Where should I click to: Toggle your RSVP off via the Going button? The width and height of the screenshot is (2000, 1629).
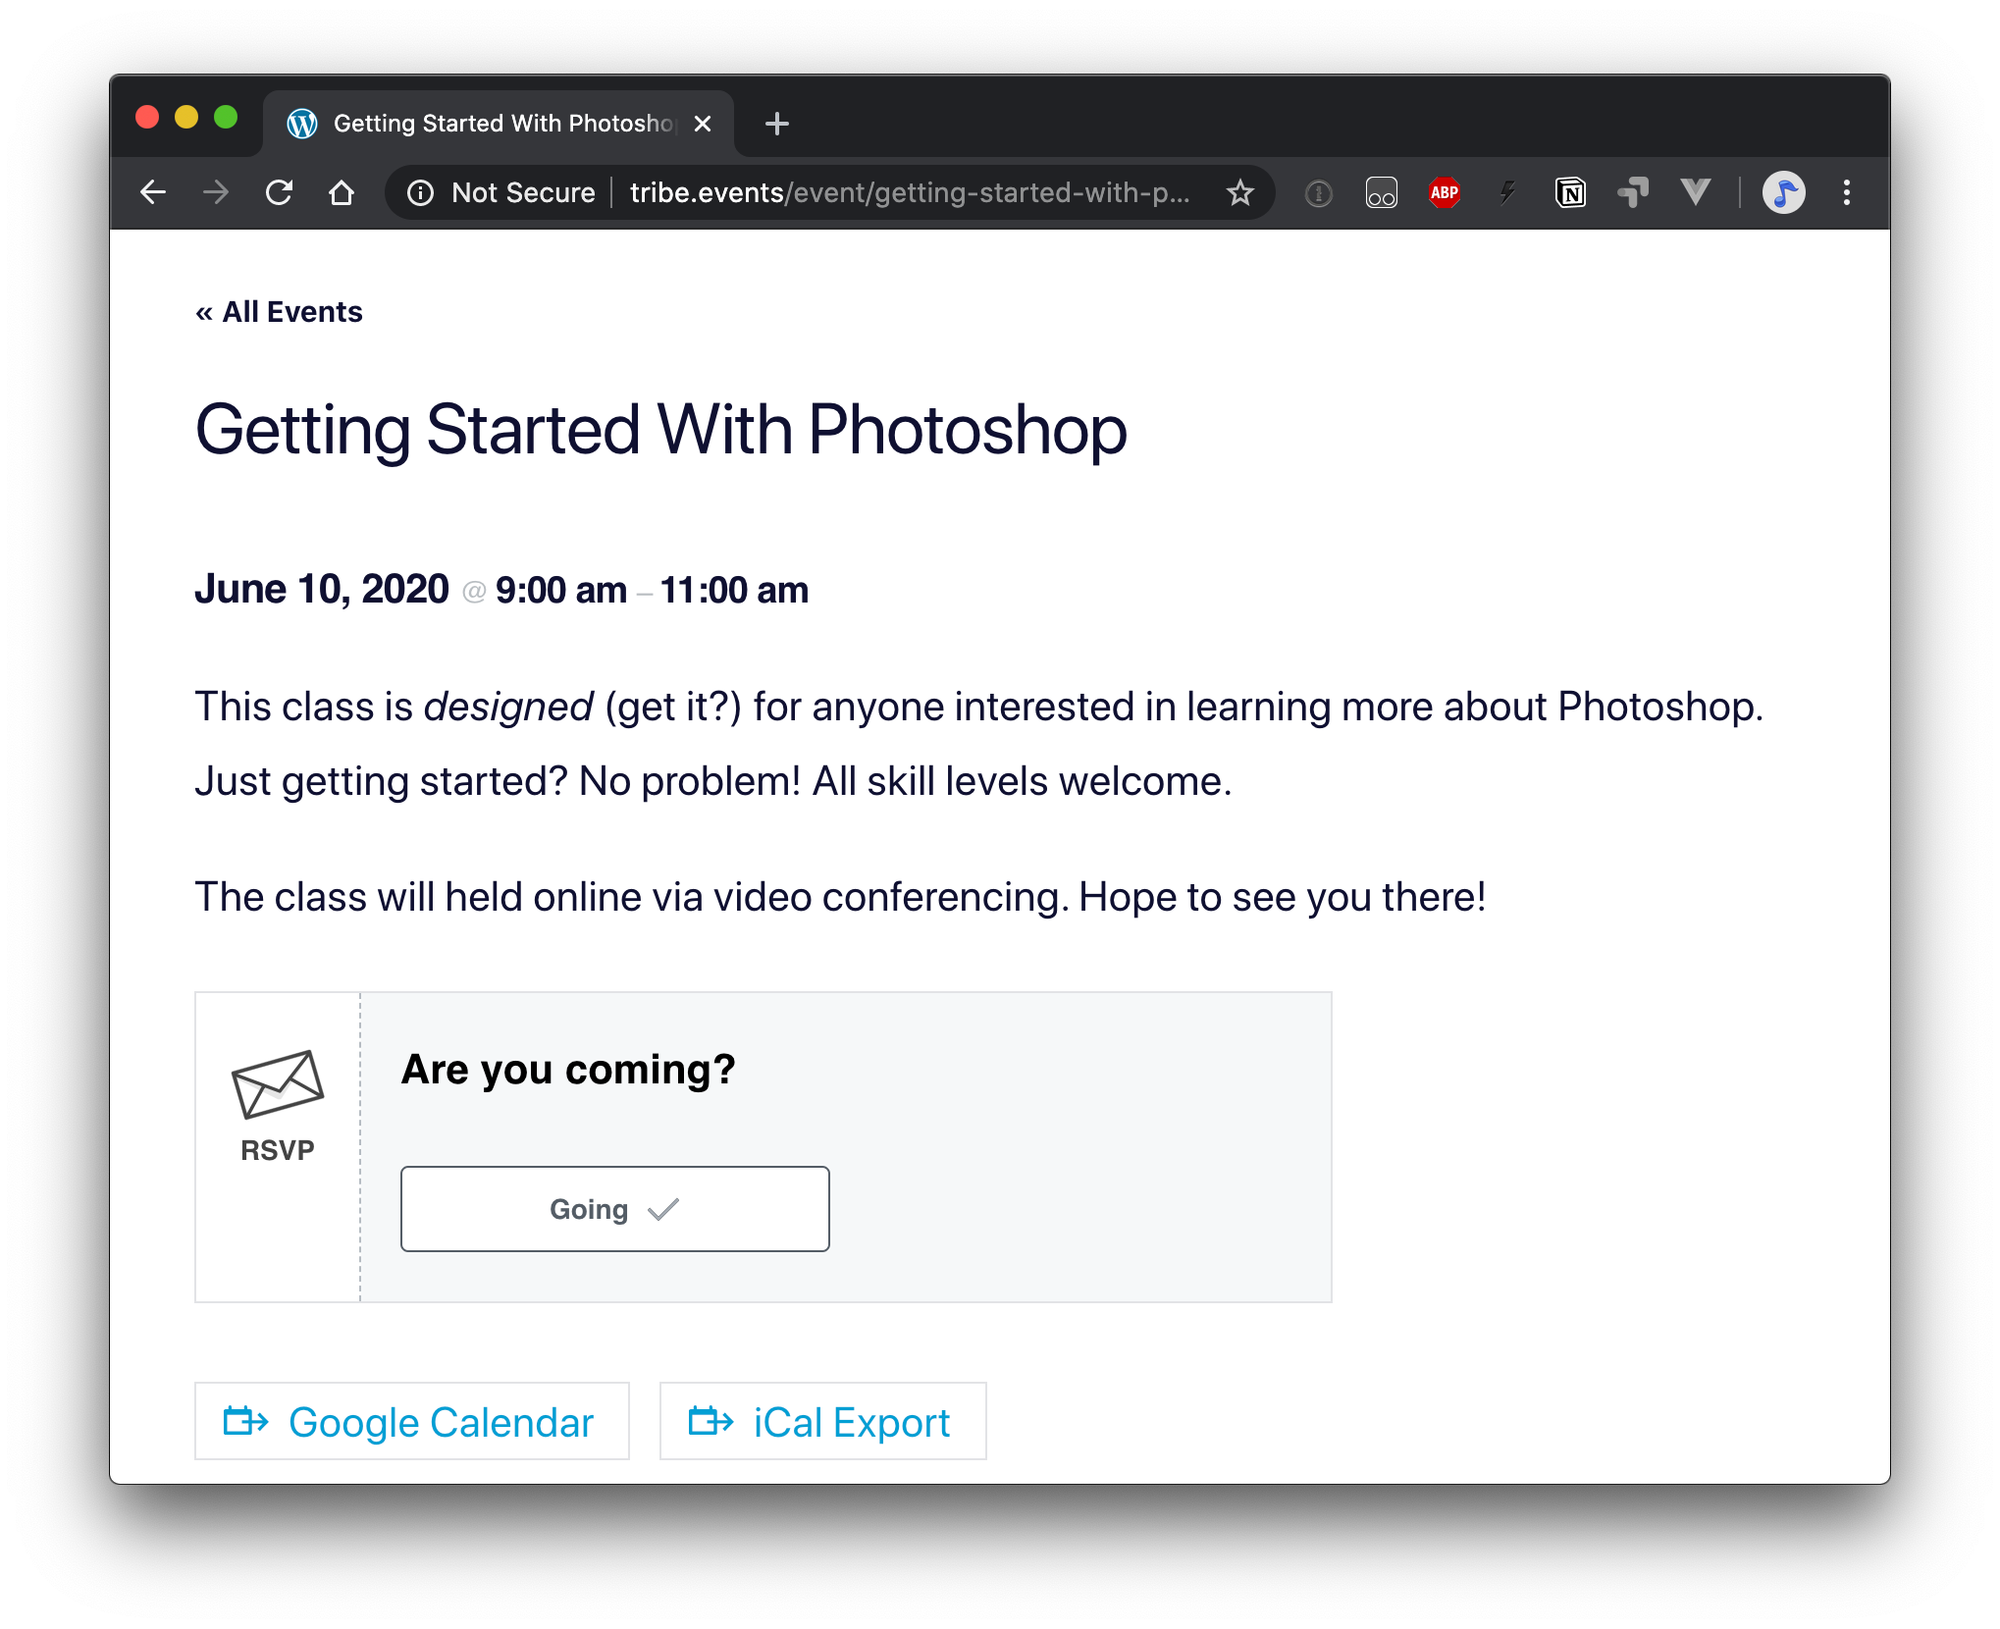(x=614, y=1208)
